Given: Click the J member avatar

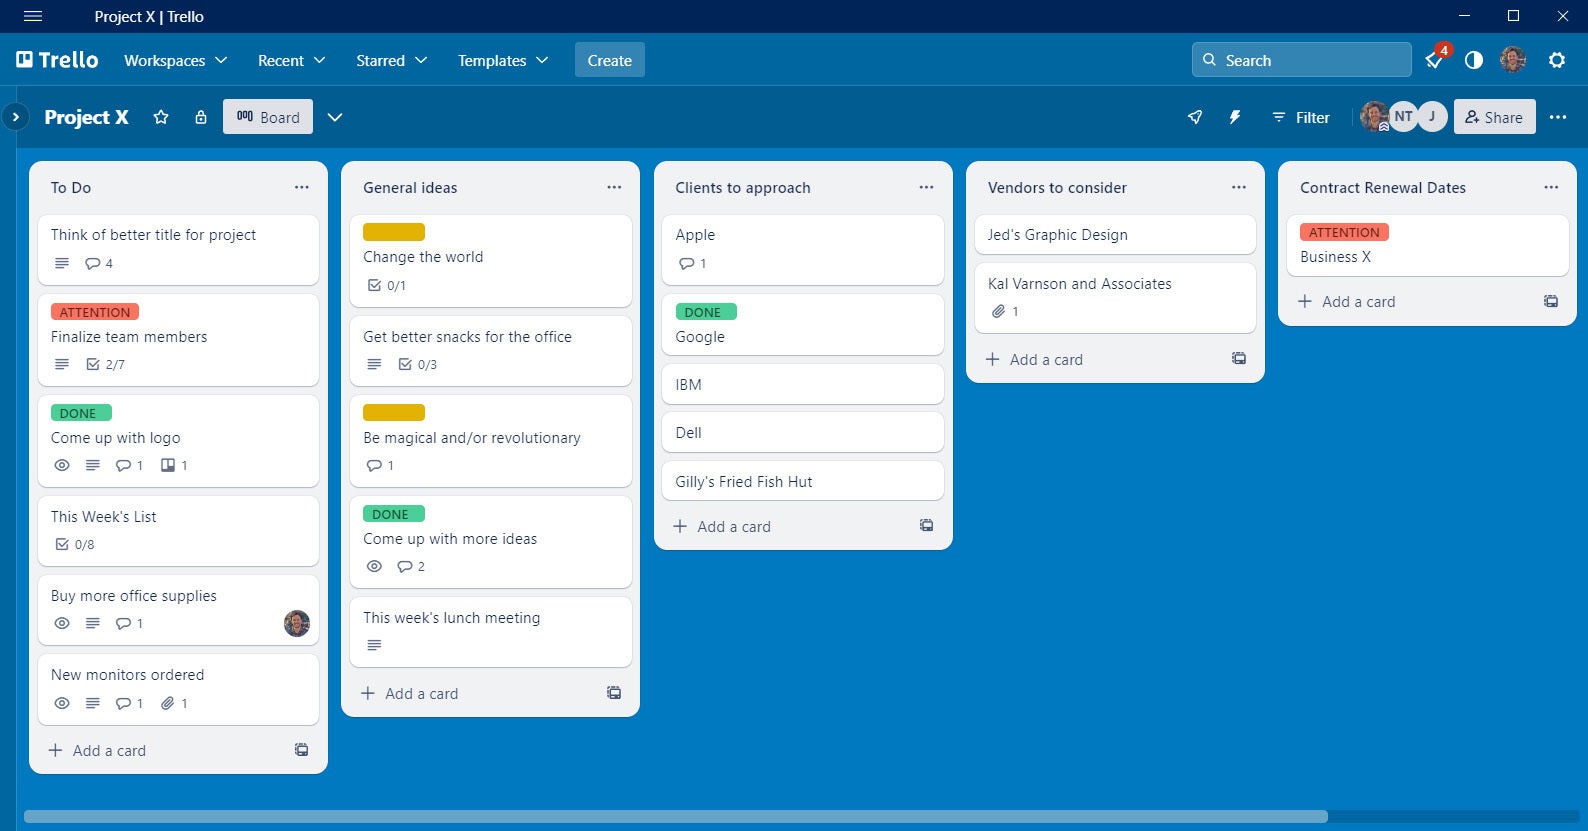Looking at the screenshot, I should tap(1432, 116).
